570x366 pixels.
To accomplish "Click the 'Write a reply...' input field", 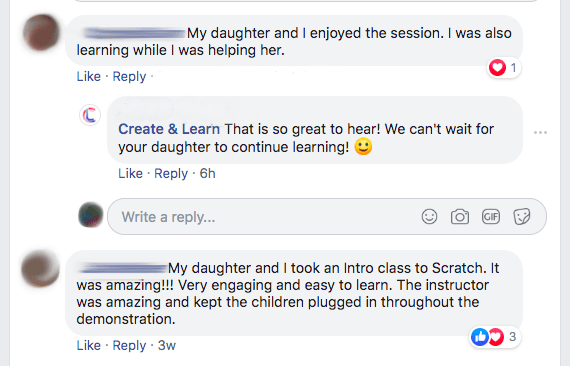I will click(265, 217).
